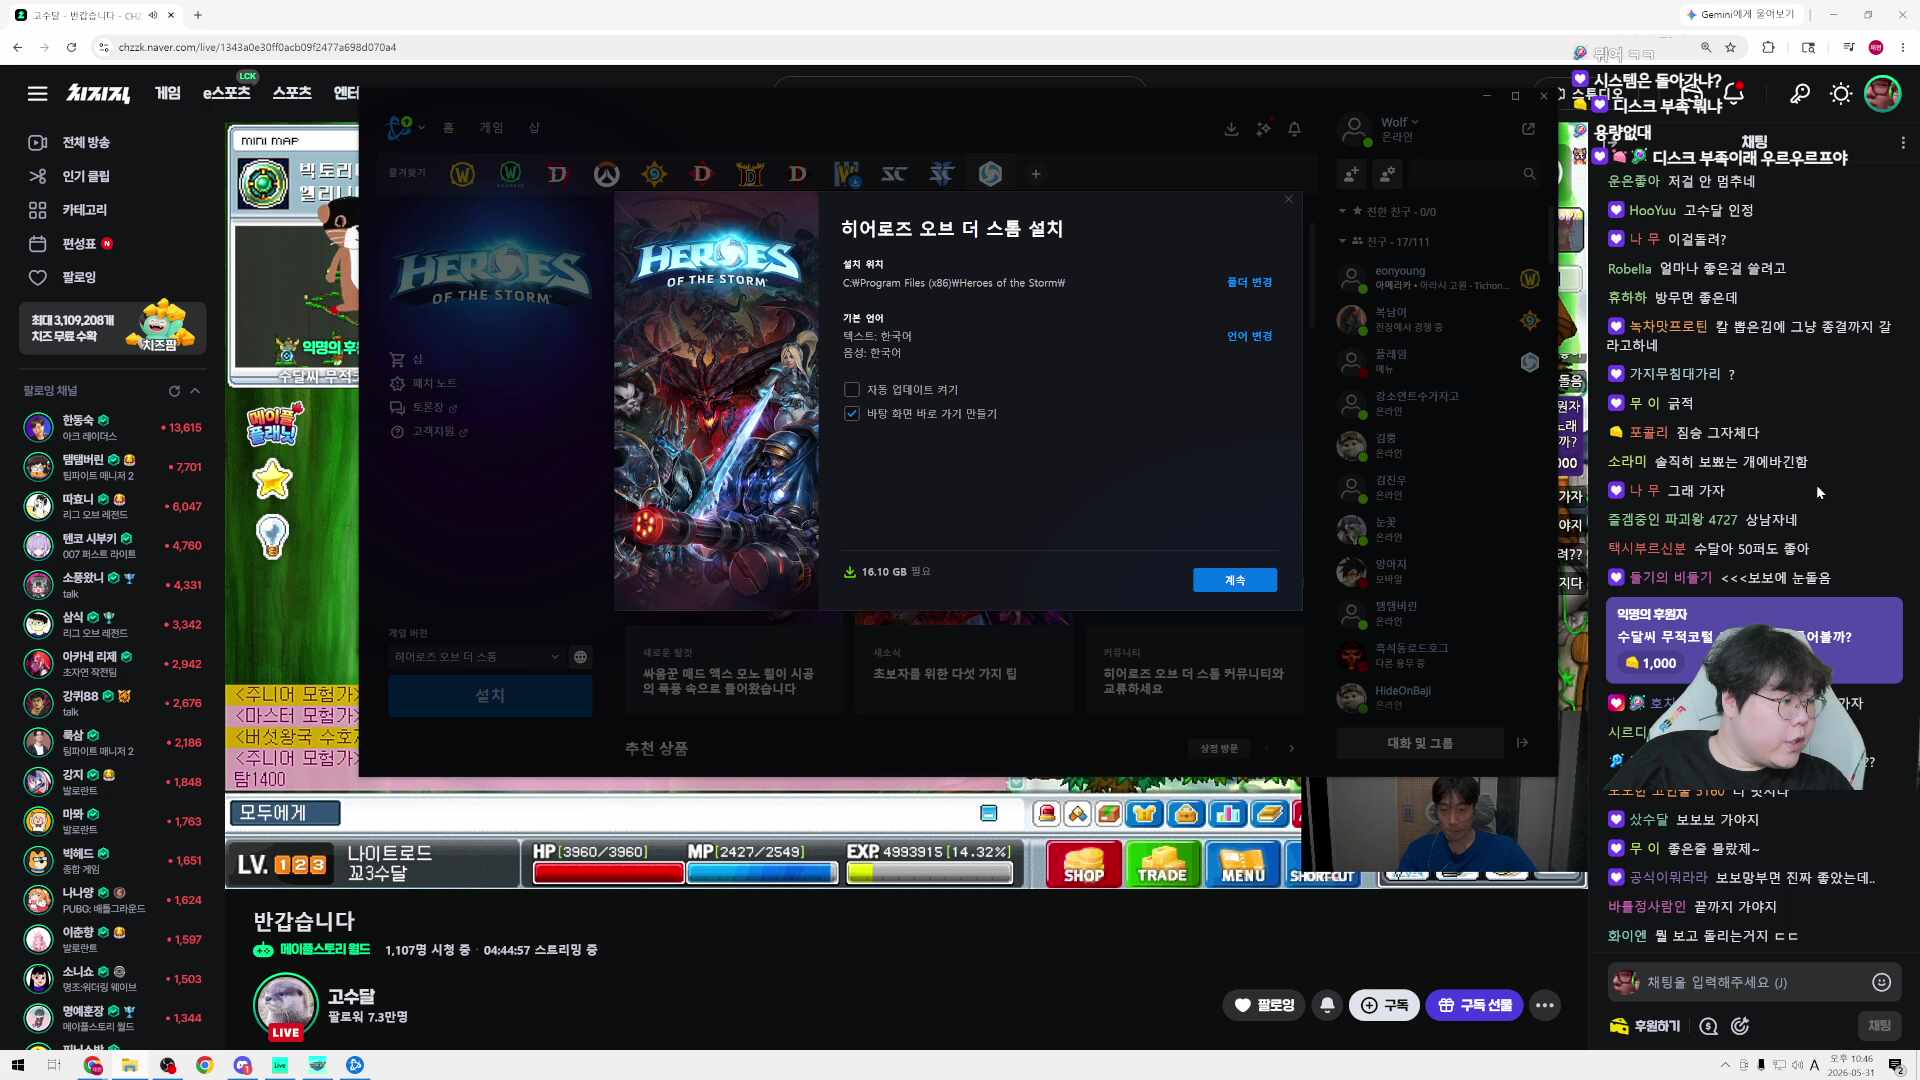Add a game to favorites bar
1920x1080 pixels.
pyautogui.click(x=1036, y=174)
